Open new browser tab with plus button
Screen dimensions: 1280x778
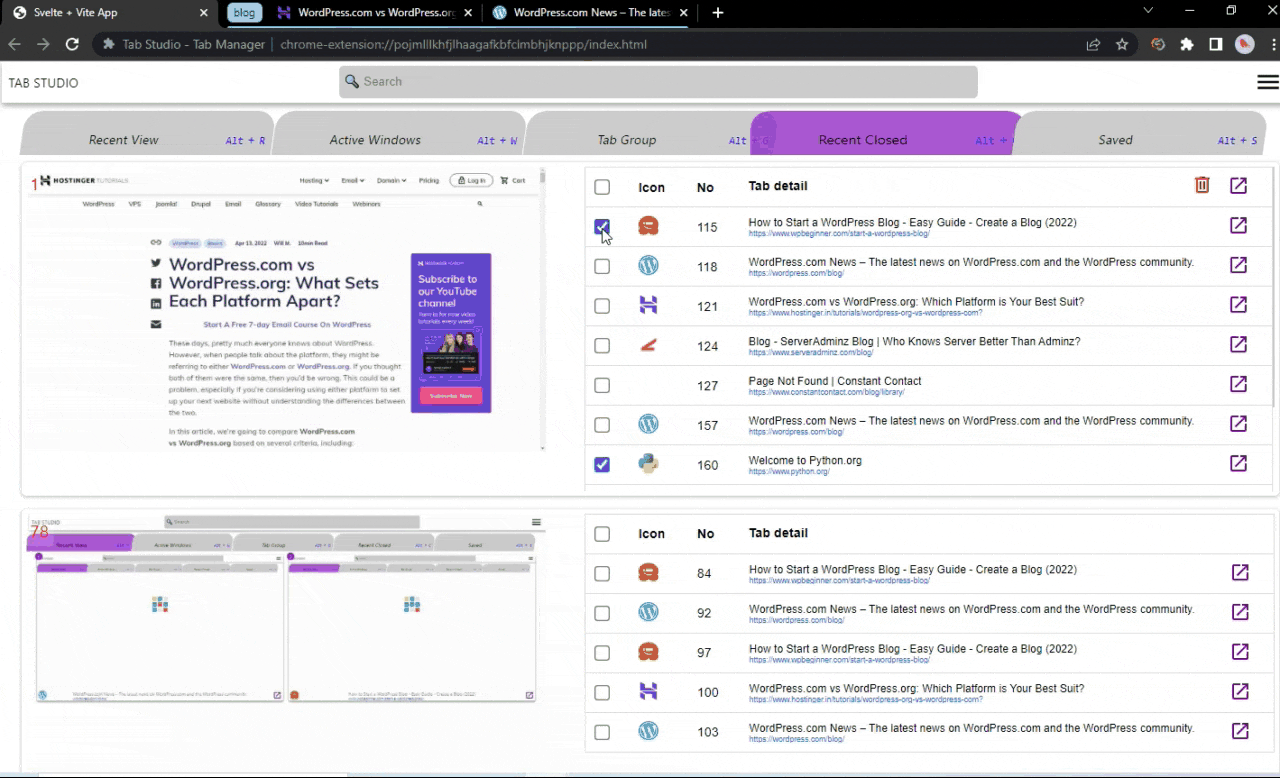(718, 13)
